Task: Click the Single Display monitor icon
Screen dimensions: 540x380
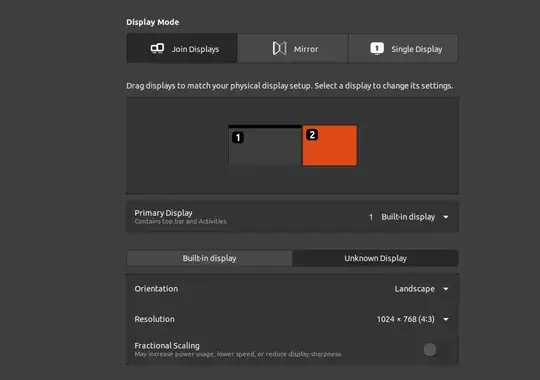Action: tap(377, 49)
